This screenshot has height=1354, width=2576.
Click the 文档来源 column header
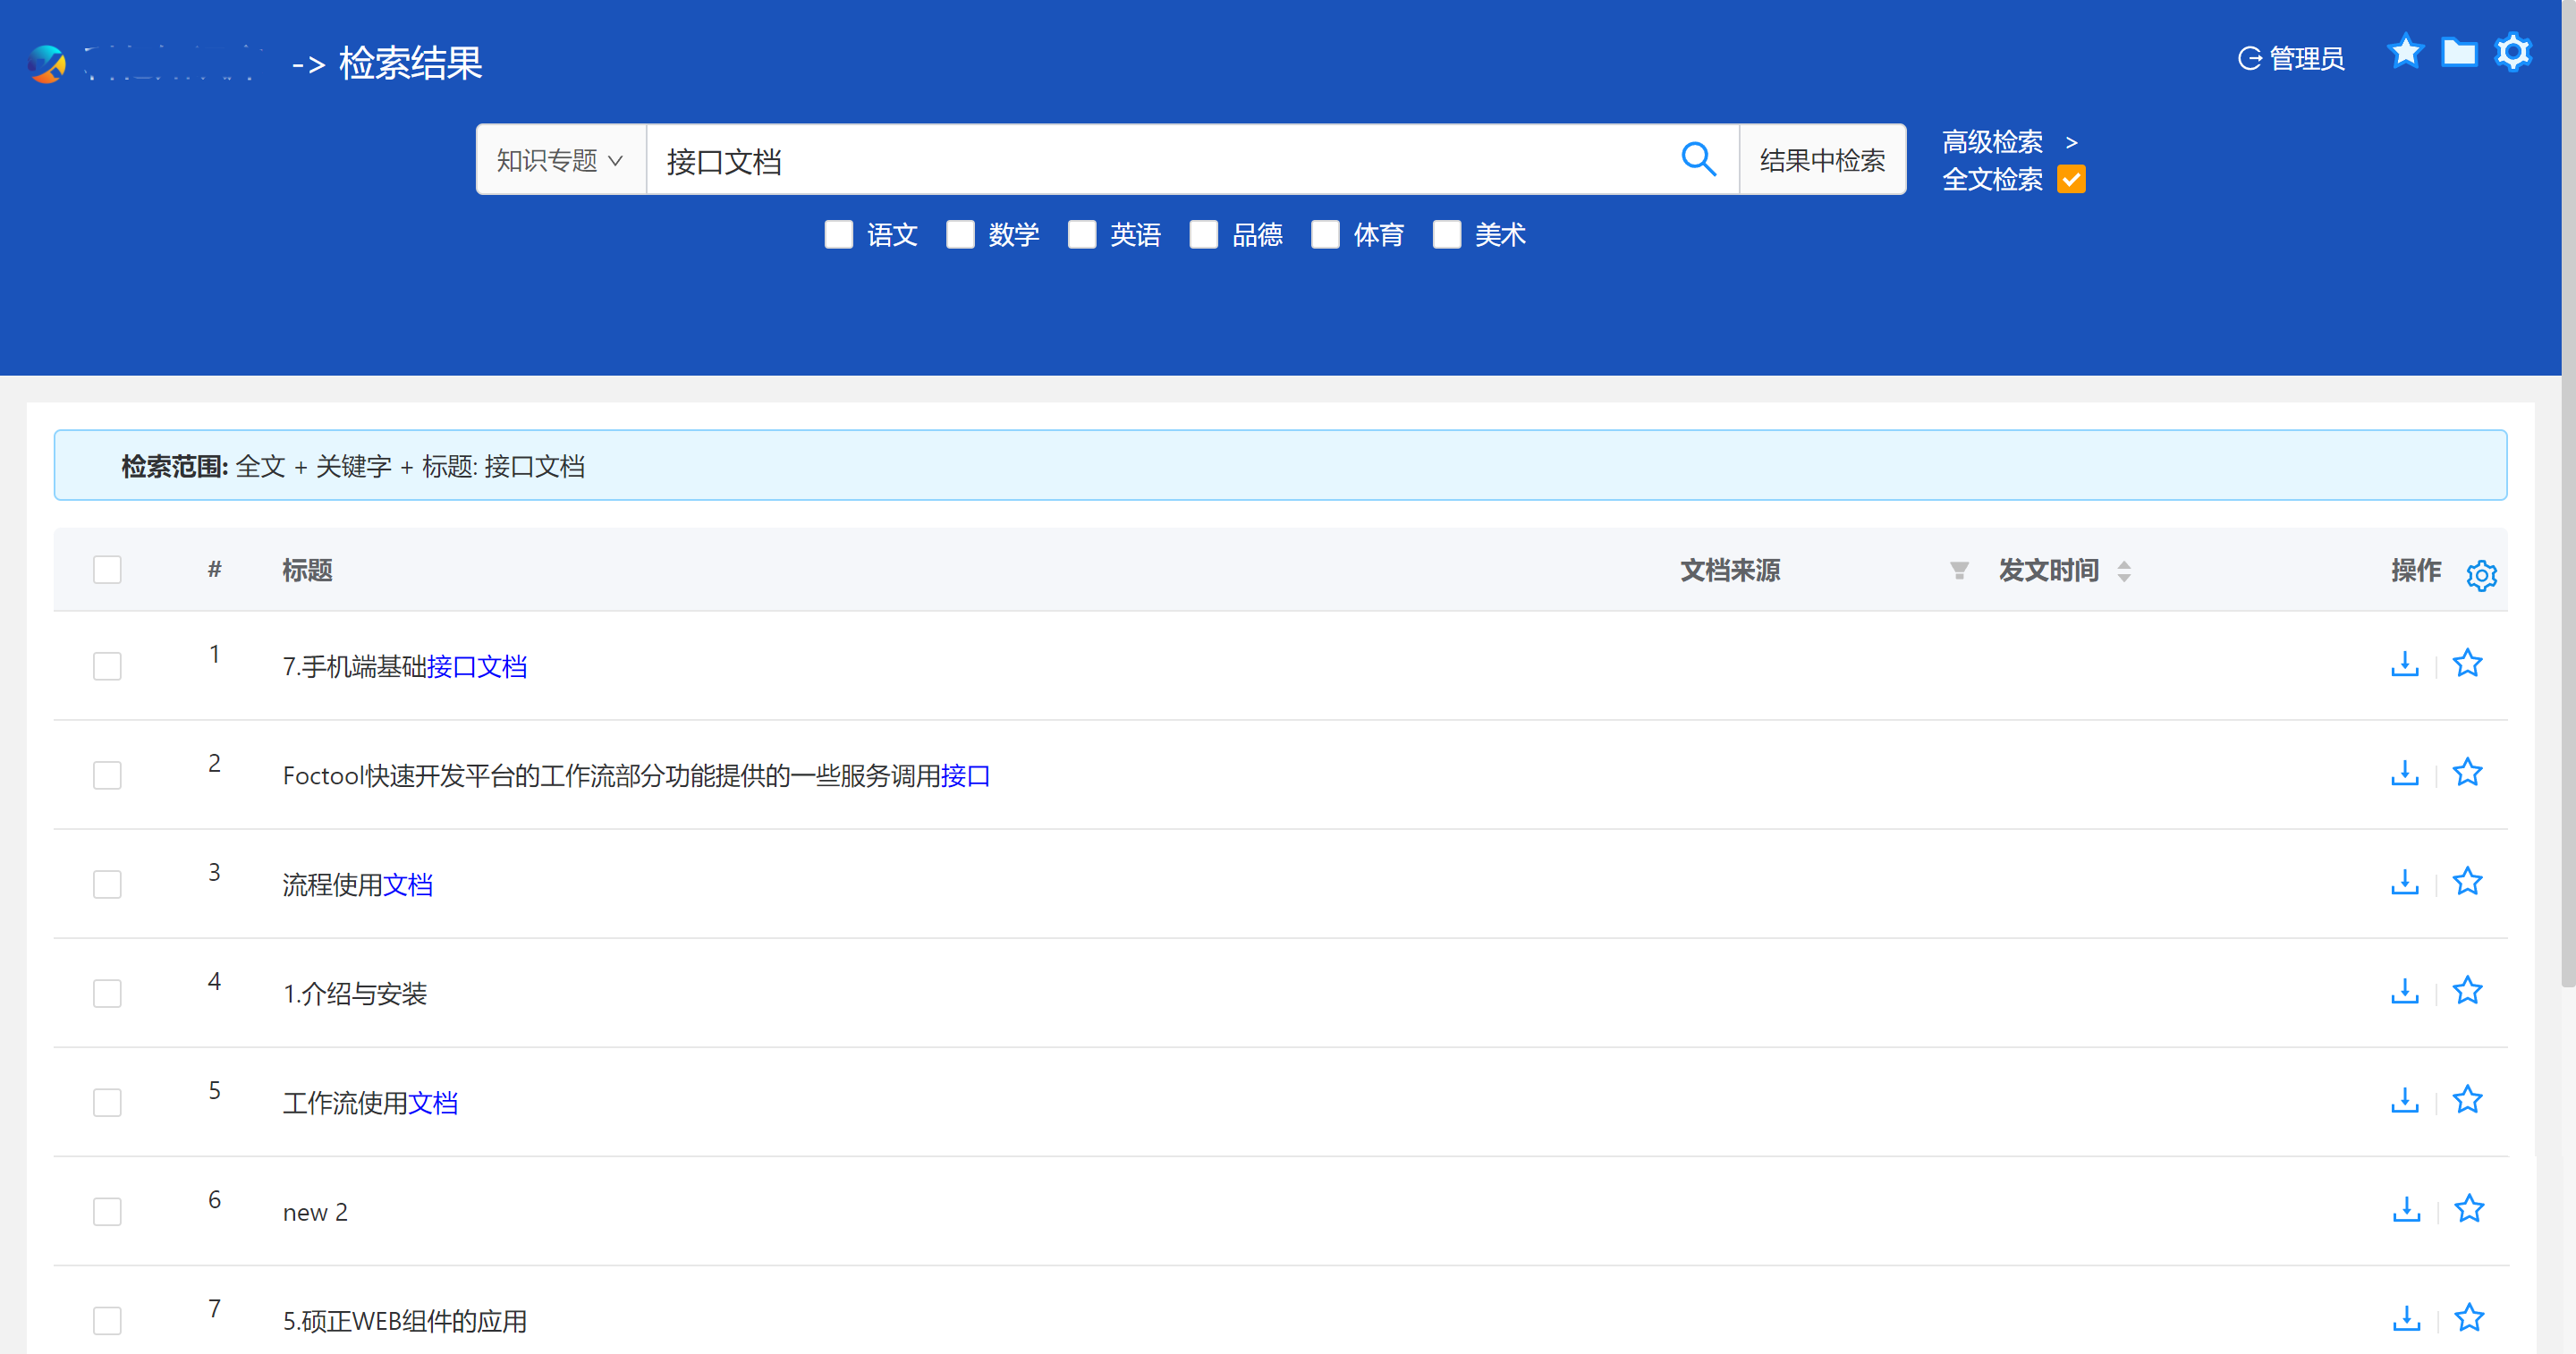pos(1730,570)
